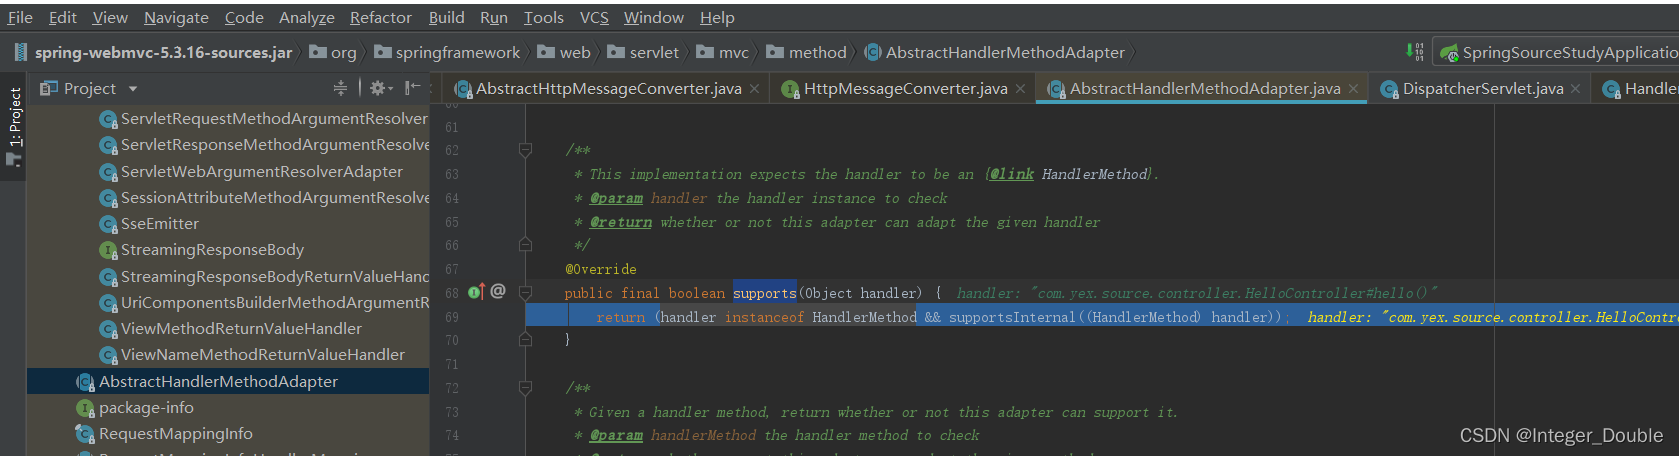The width and height of the screenshot is (1679, 456).
Task: Open the Run menu
Action: tap(494, 17)
